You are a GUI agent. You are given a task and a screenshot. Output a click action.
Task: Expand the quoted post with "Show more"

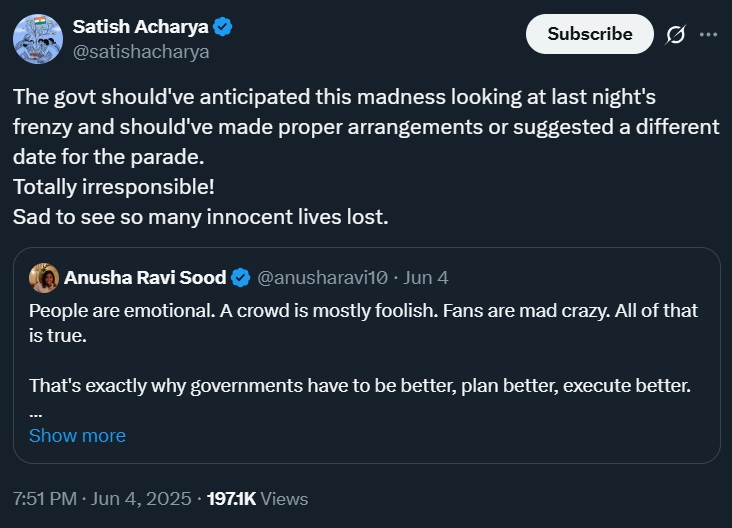(77, 436)
